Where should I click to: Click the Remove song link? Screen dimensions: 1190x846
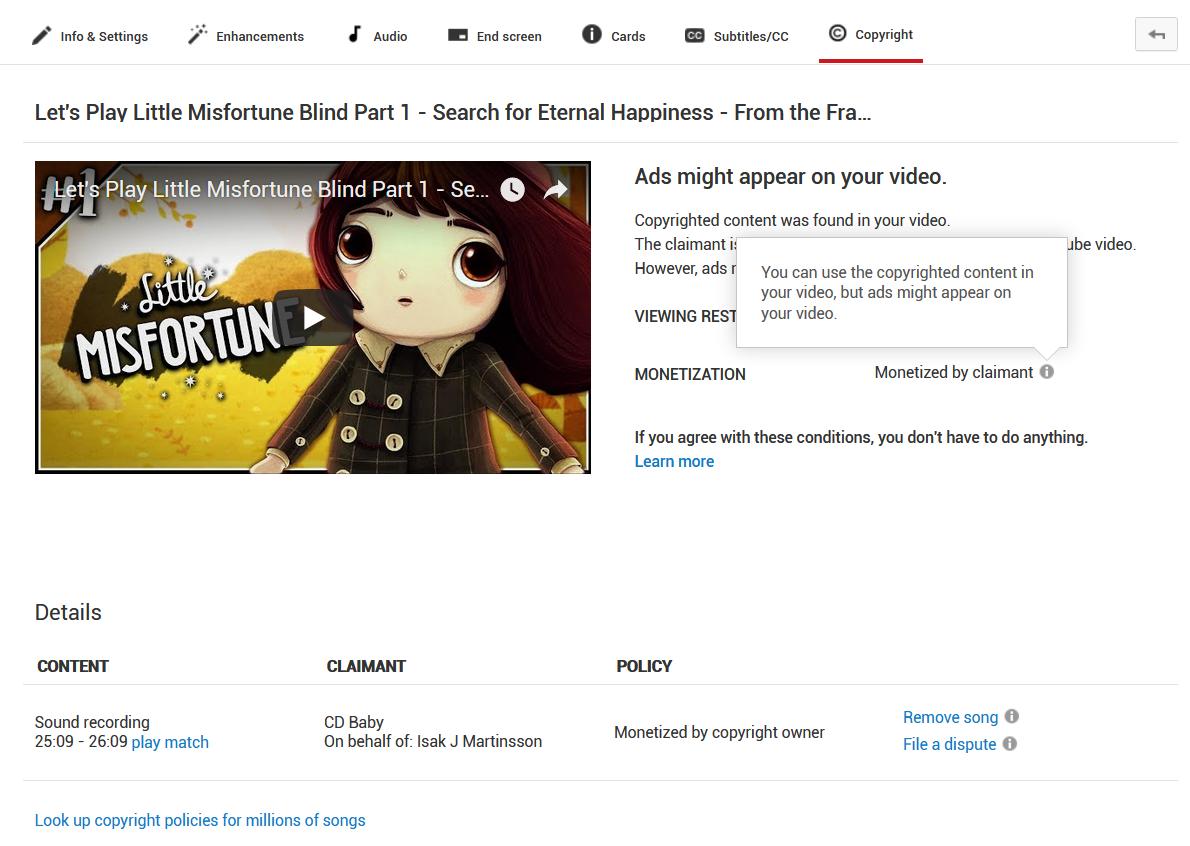coord(950,717)
